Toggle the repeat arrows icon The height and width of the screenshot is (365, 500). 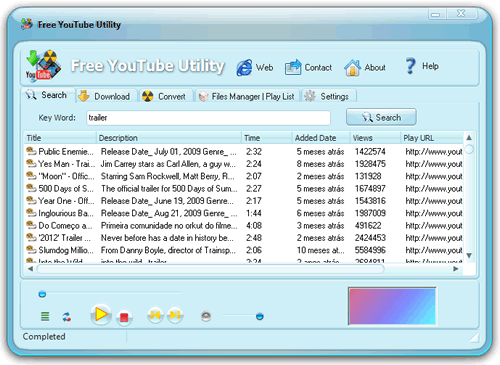pos(67,317)
